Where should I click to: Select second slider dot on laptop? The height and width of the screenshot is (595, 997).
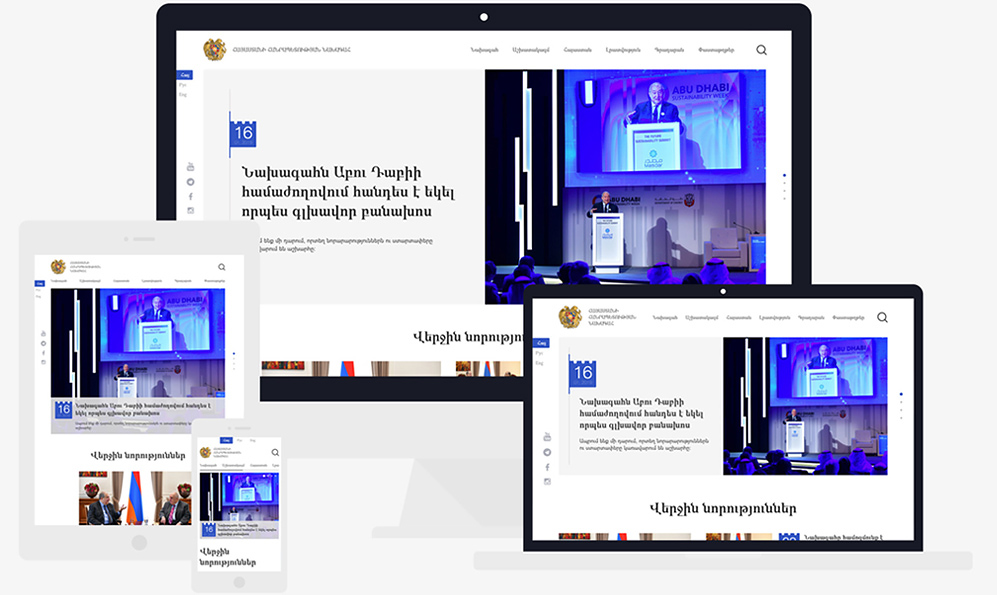click(x=901, y=402)
